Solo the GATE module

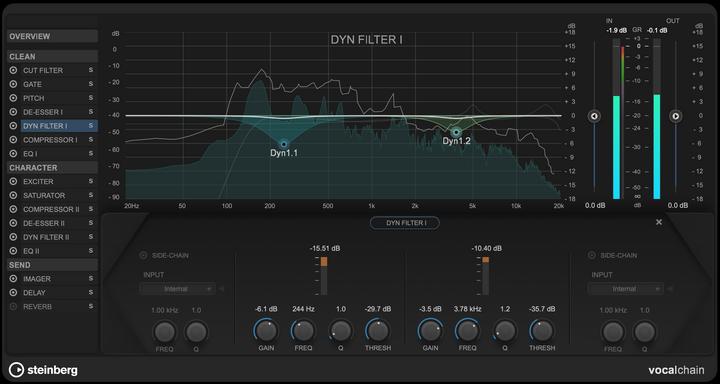pyautogui.click(x=91, y=84)
